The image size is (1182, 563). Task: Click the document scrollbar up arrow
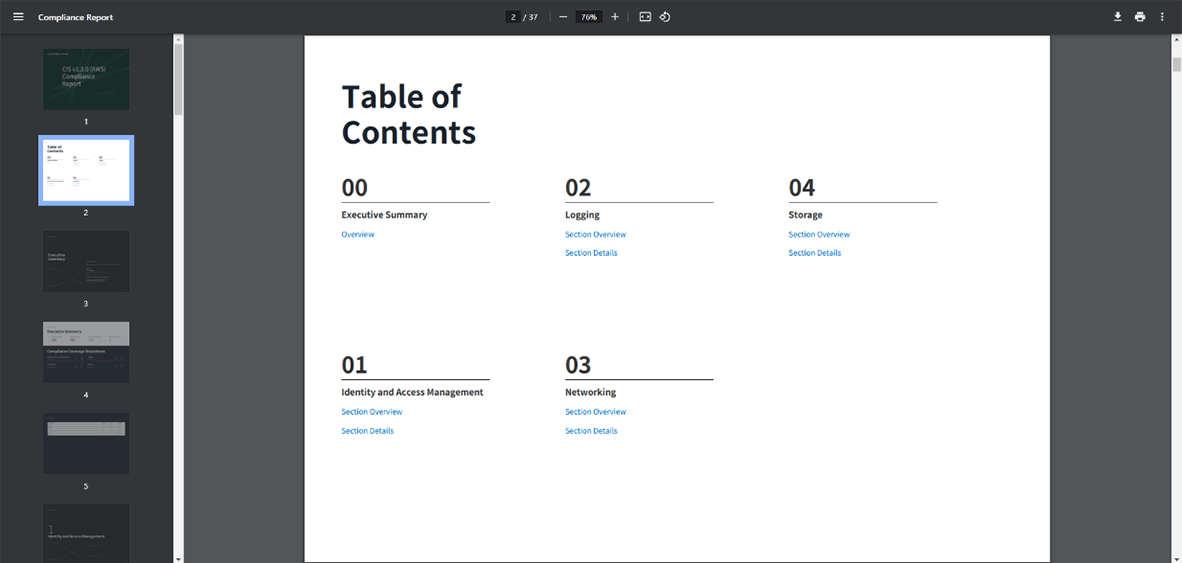(x=1177, y=39)
